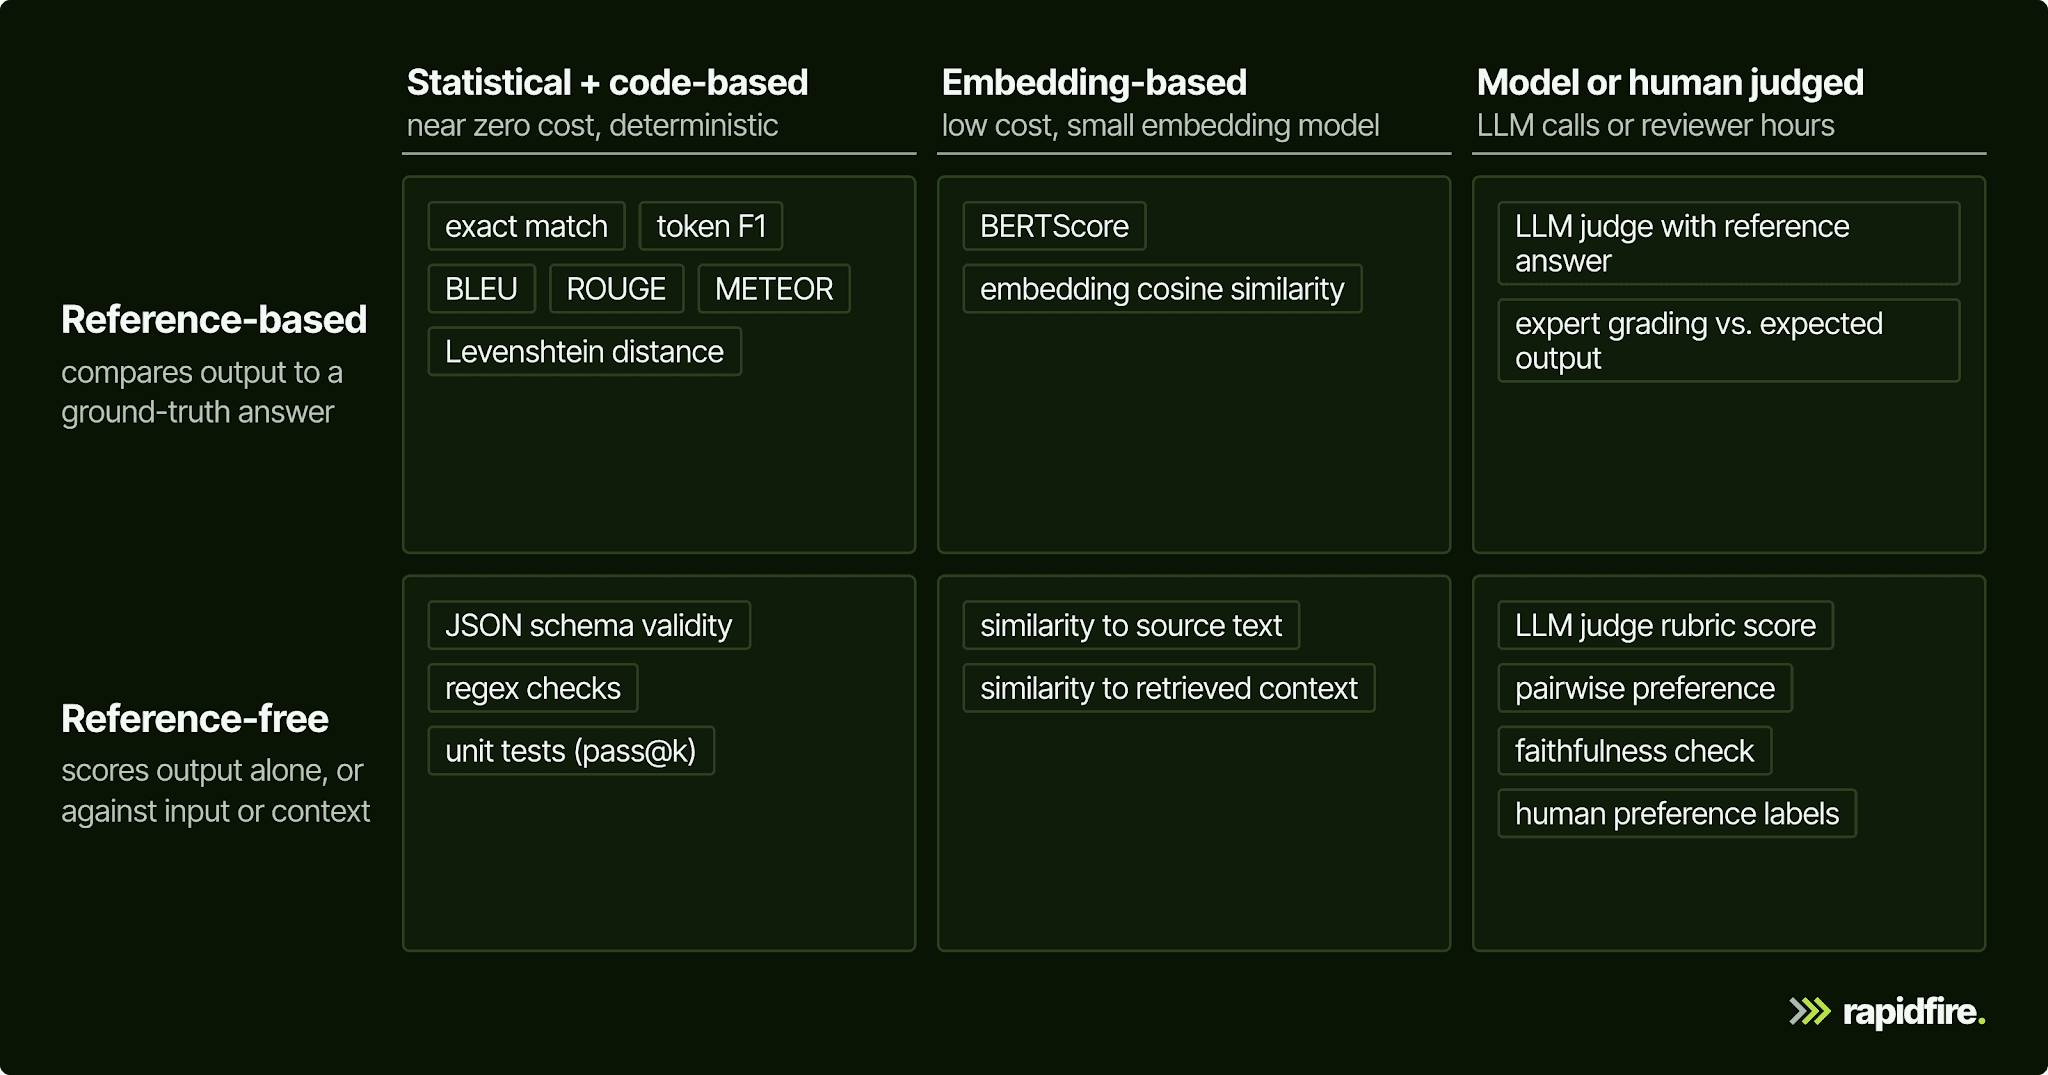This screenshot has height=1075, width=2048.
Task: Choose the ROUGE metric tag
Action: click(x=616, y=289)
